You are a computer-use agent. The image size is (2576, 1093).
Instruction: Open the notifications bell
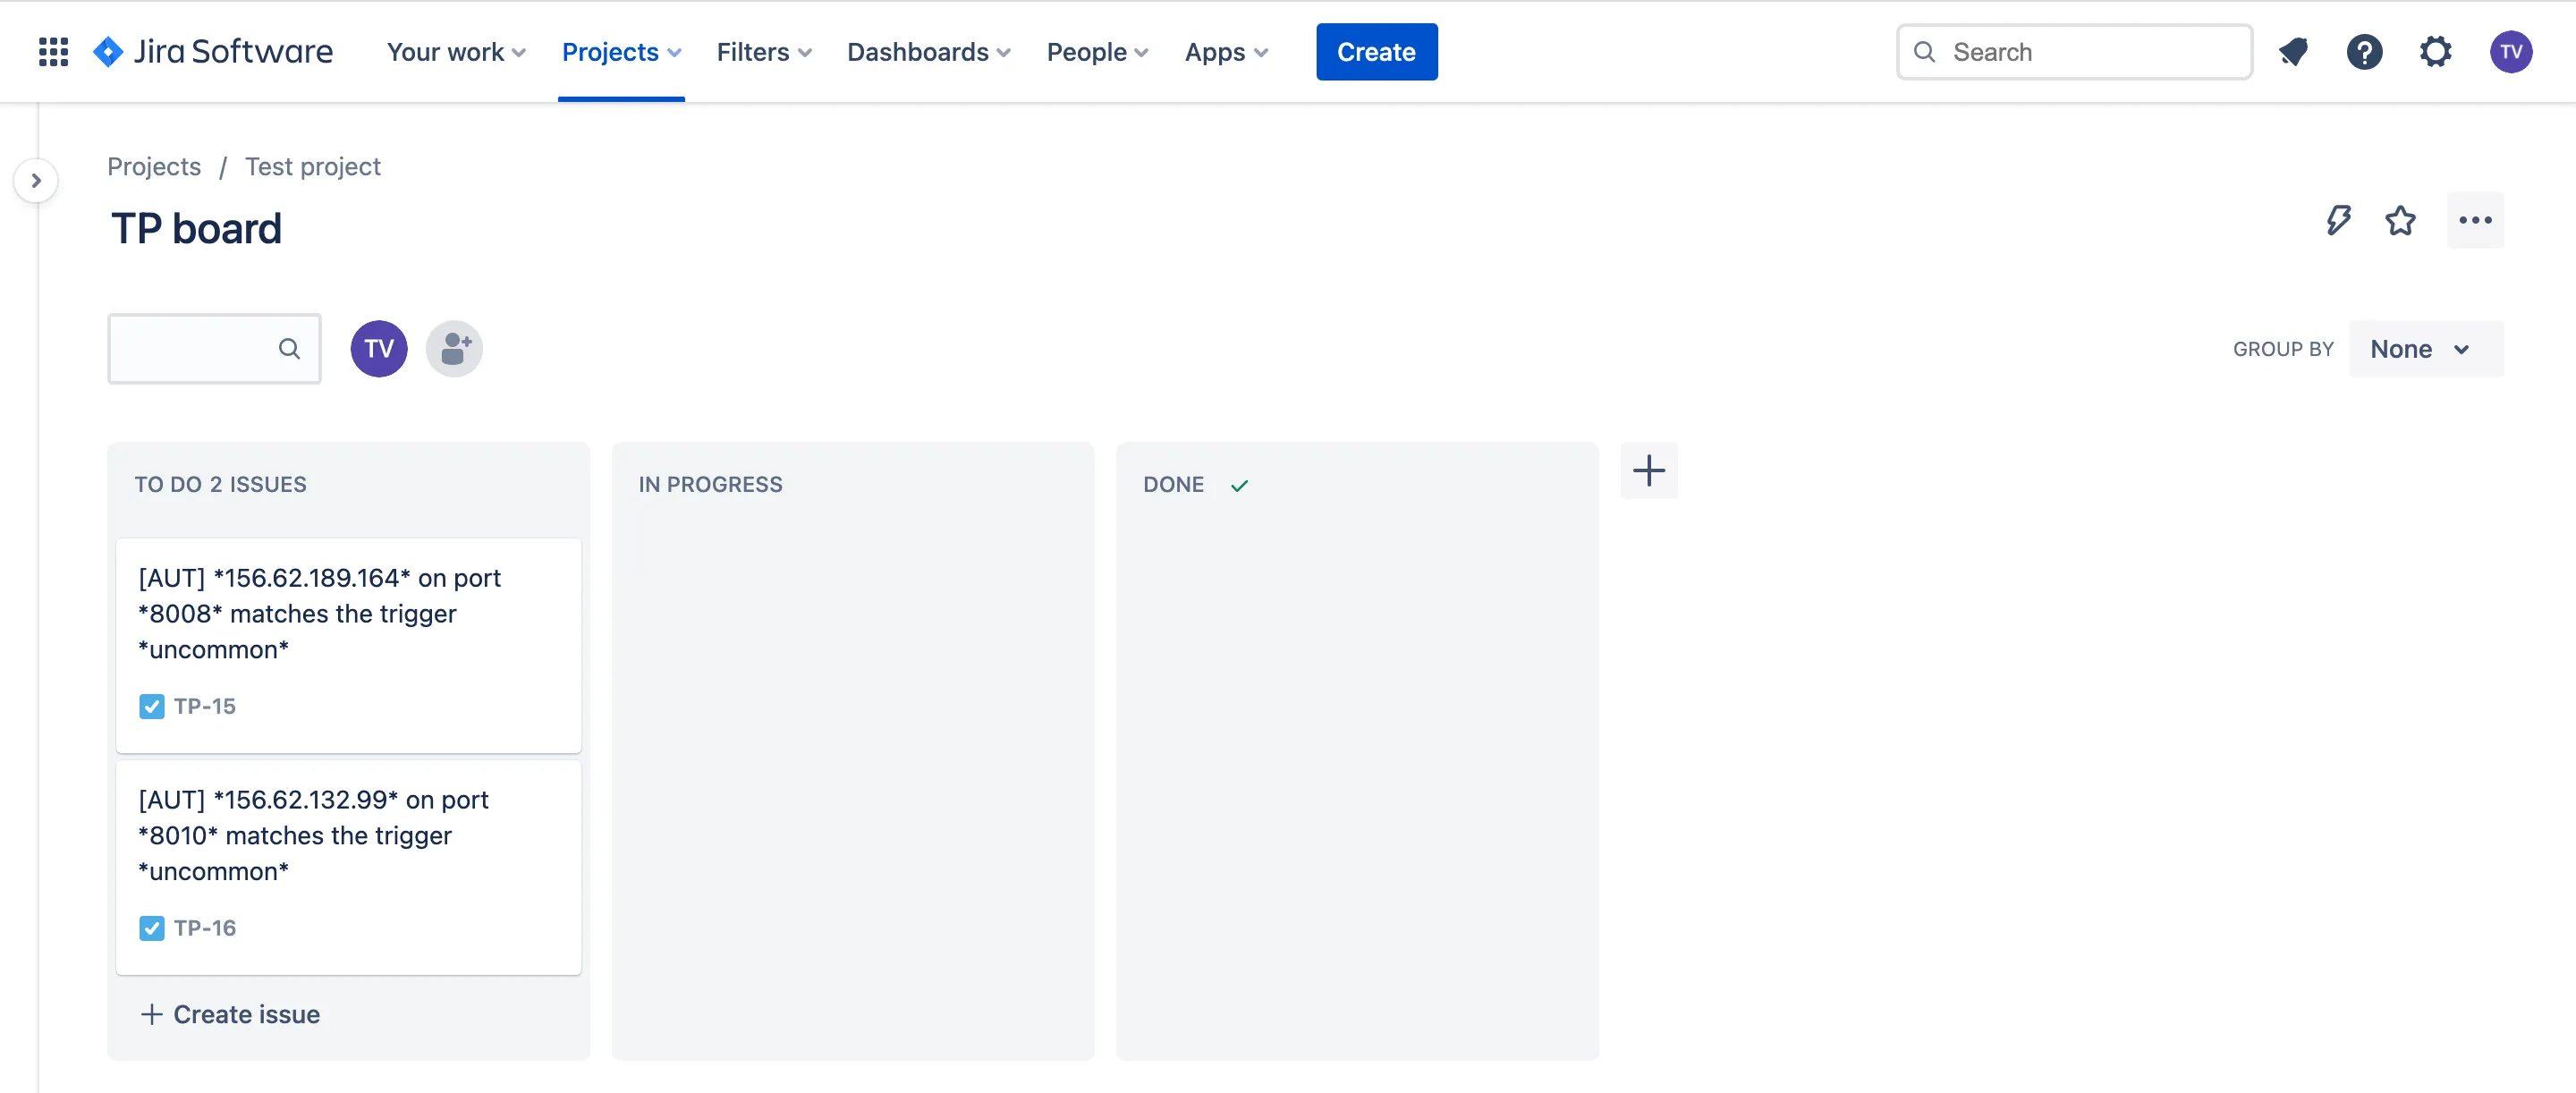pos(2294,51)
